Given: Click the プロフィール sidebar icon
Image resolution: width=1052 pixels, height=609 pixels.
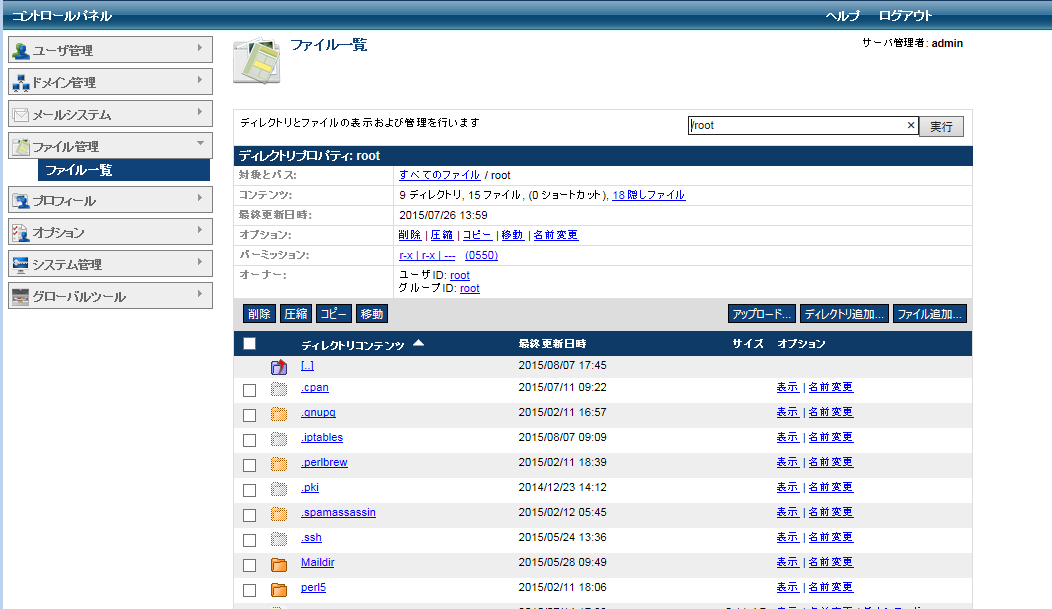Looking at the screenshot, I should tap(21, 201).
